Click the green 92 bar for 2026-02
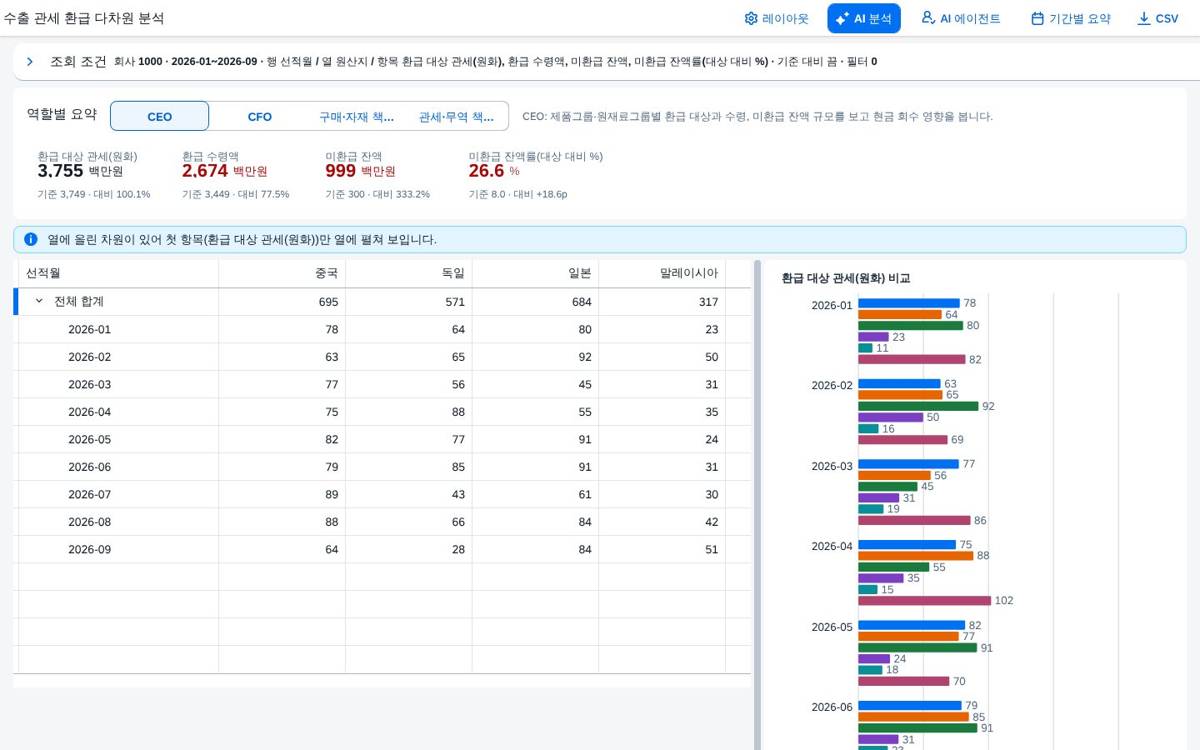The height and width of the screenshot is (750, 1200). (x=918, y=406)
